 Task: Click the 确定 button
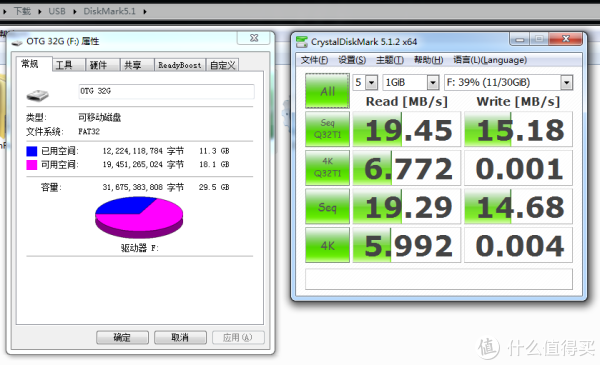[x=122, y=337]
